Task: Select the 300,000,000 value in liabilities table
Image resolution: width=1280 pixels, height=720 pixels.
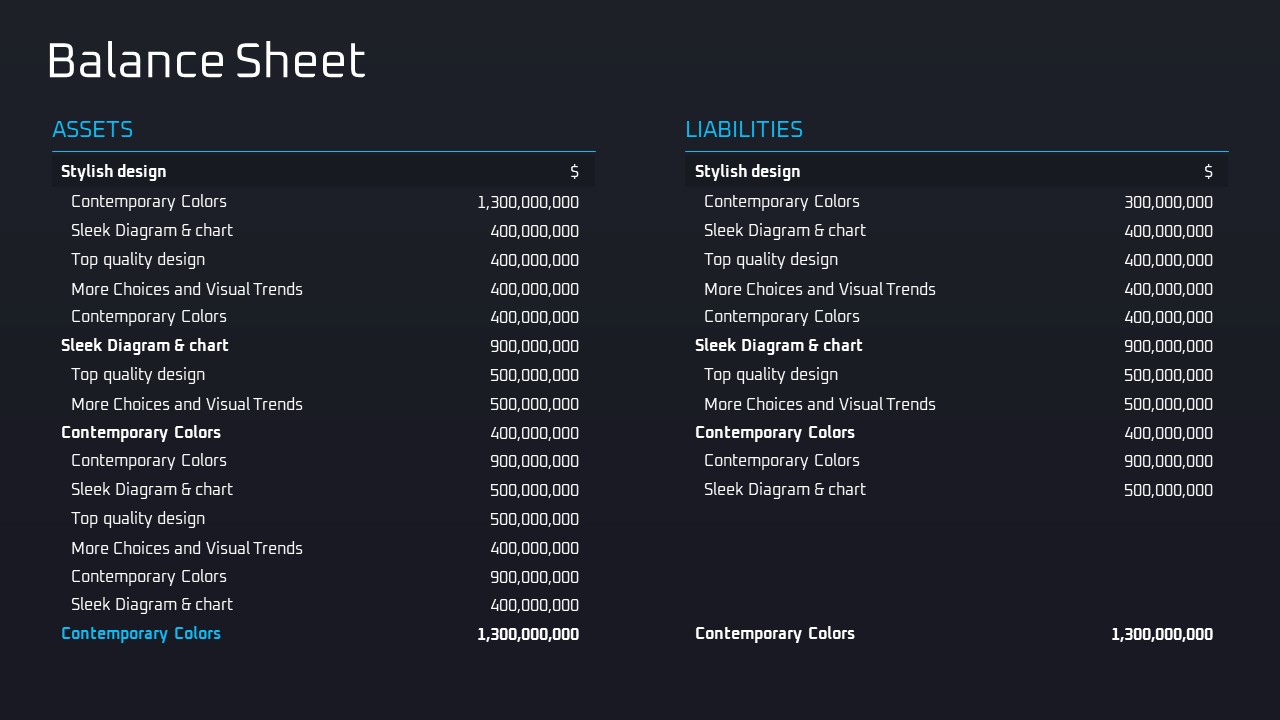Action: pos(1168,202)
